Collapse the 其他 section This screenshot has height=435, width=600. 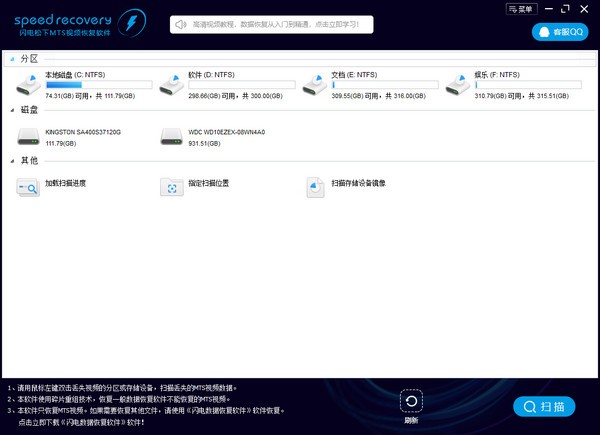tap(12, 160)
